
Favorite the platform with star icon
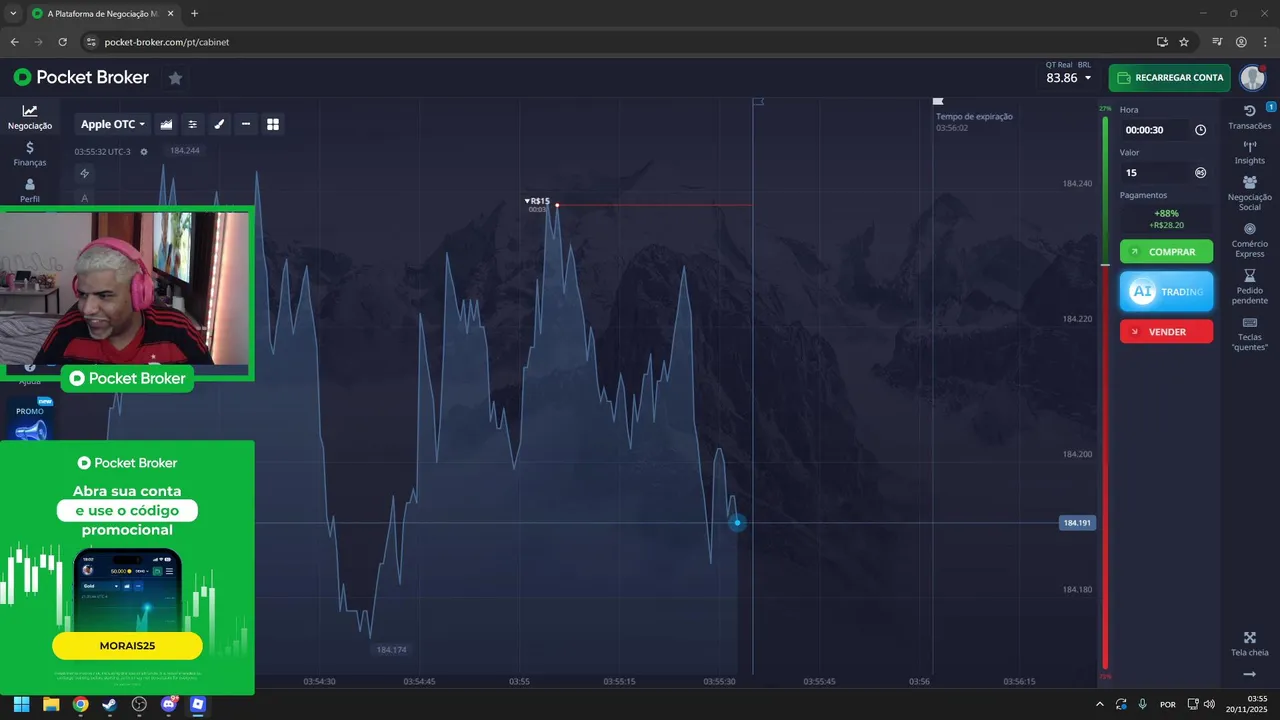point(175,77)
